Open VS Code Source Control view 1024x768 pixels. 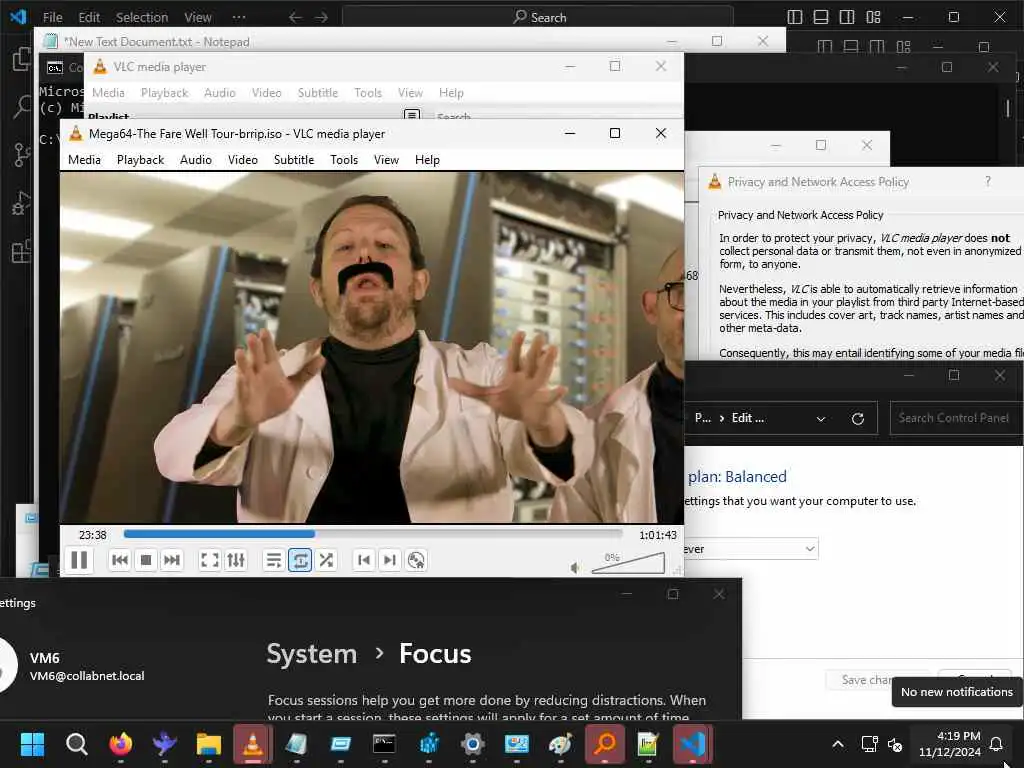22,155
